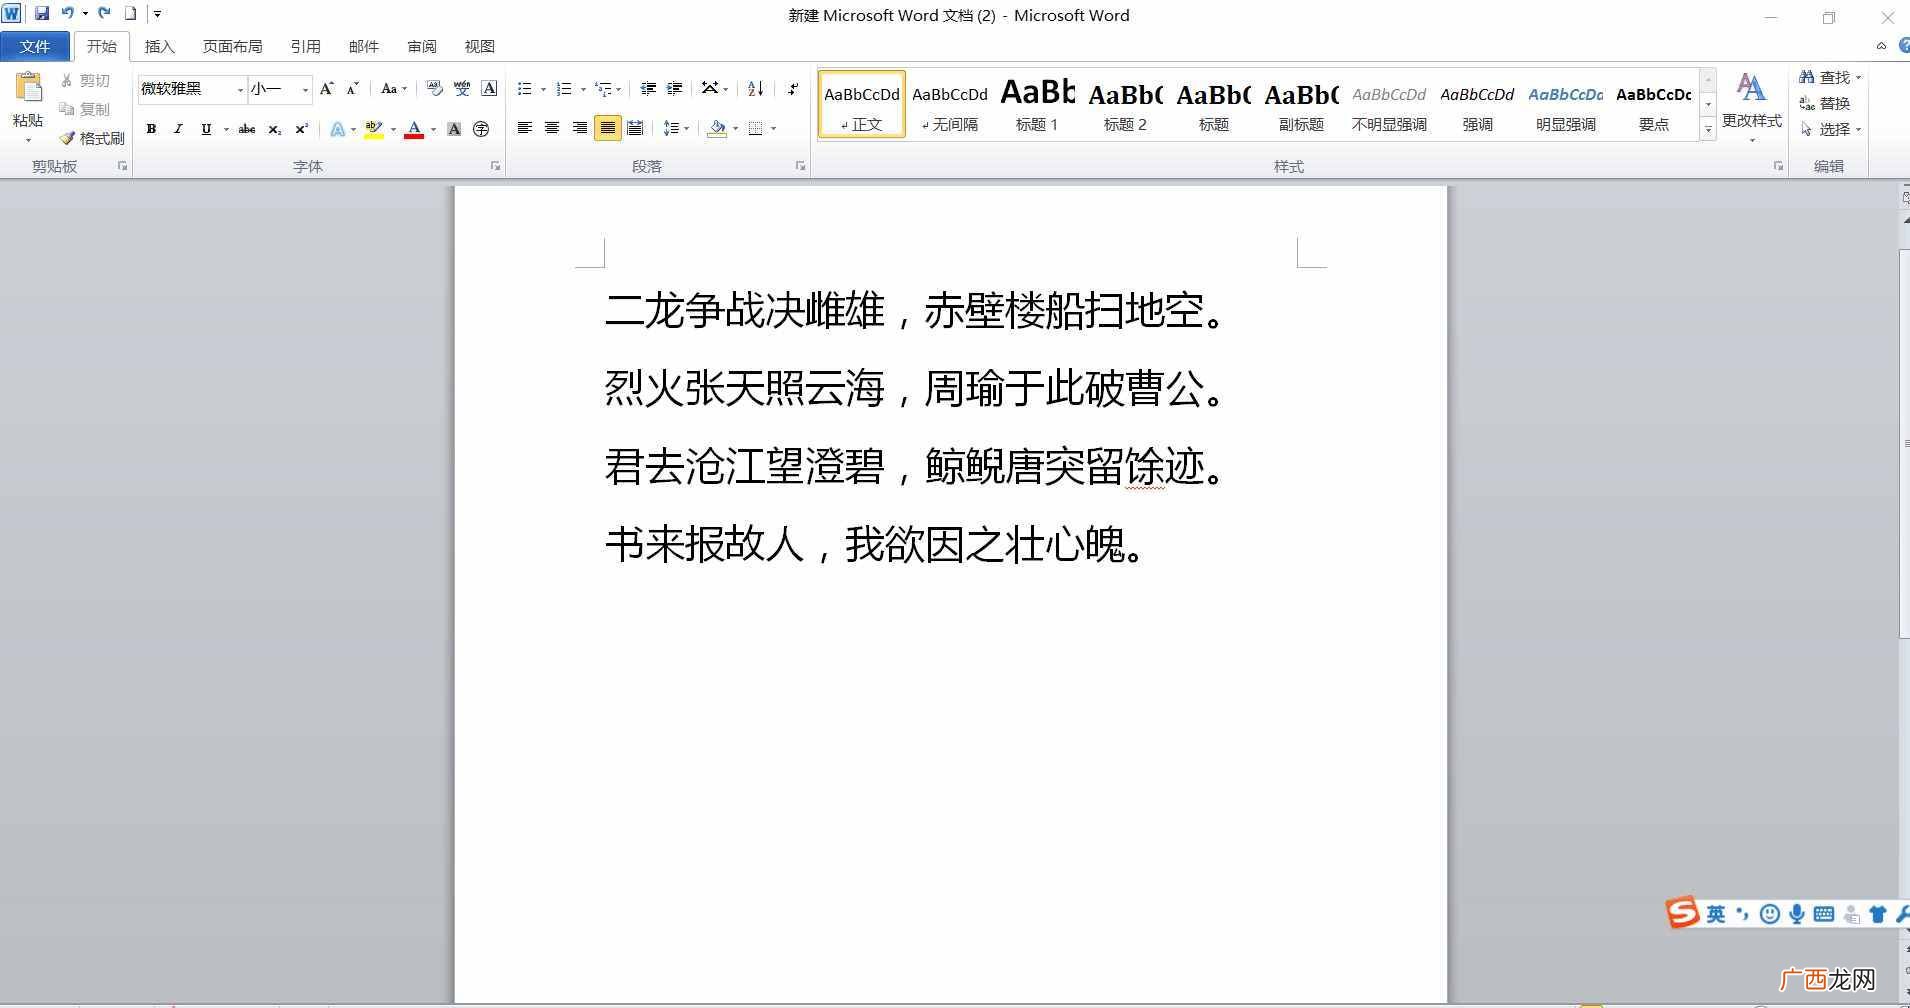Expand the bullet list options arrow
The image size is (1910, 1008).
pyautogui.click(x=543, y=89)
